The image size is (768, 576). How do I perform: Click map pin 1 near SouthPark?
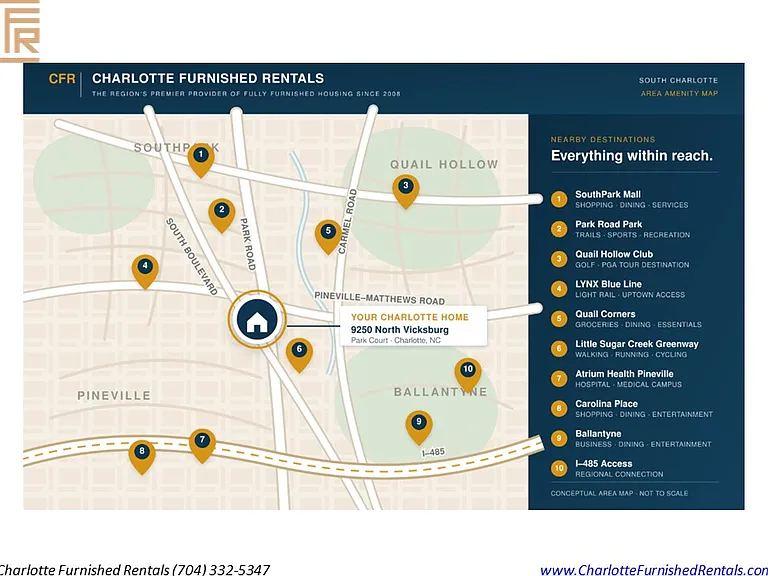point(201,160)
